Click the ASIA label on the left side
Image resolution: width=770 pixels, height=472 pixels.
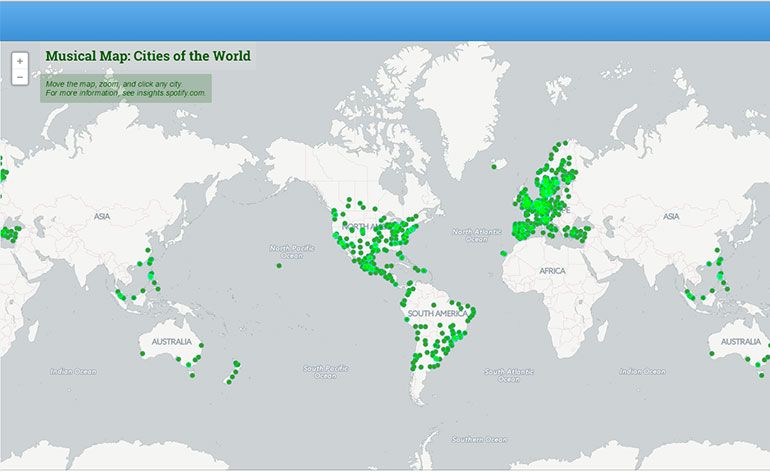click(x=102, y=216)
